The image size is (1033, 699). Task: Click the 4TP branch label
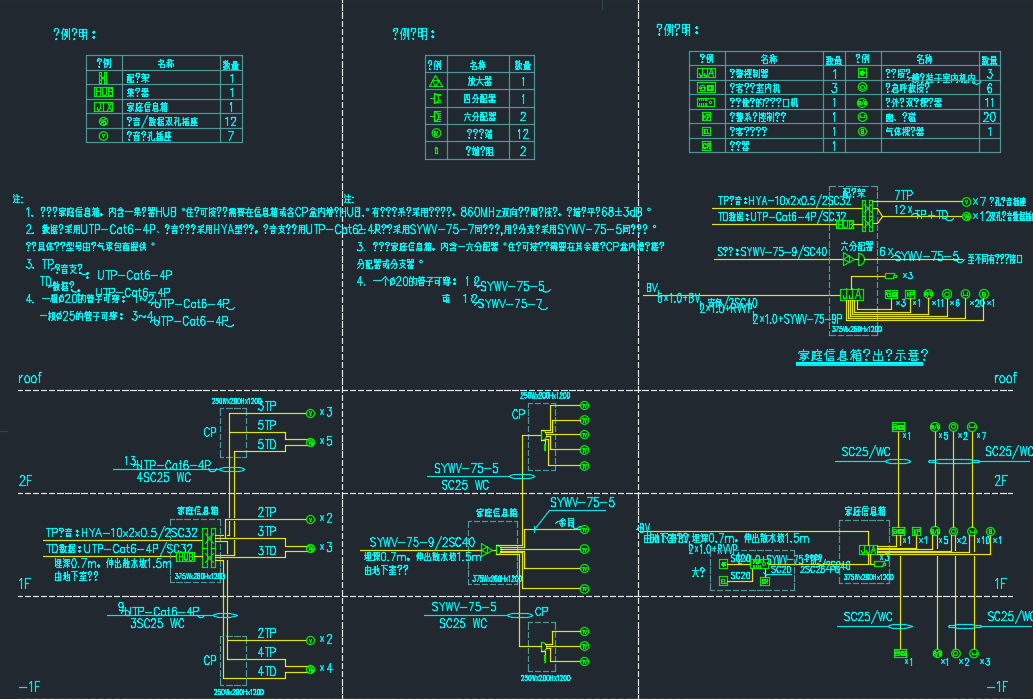tap(267, 652)
